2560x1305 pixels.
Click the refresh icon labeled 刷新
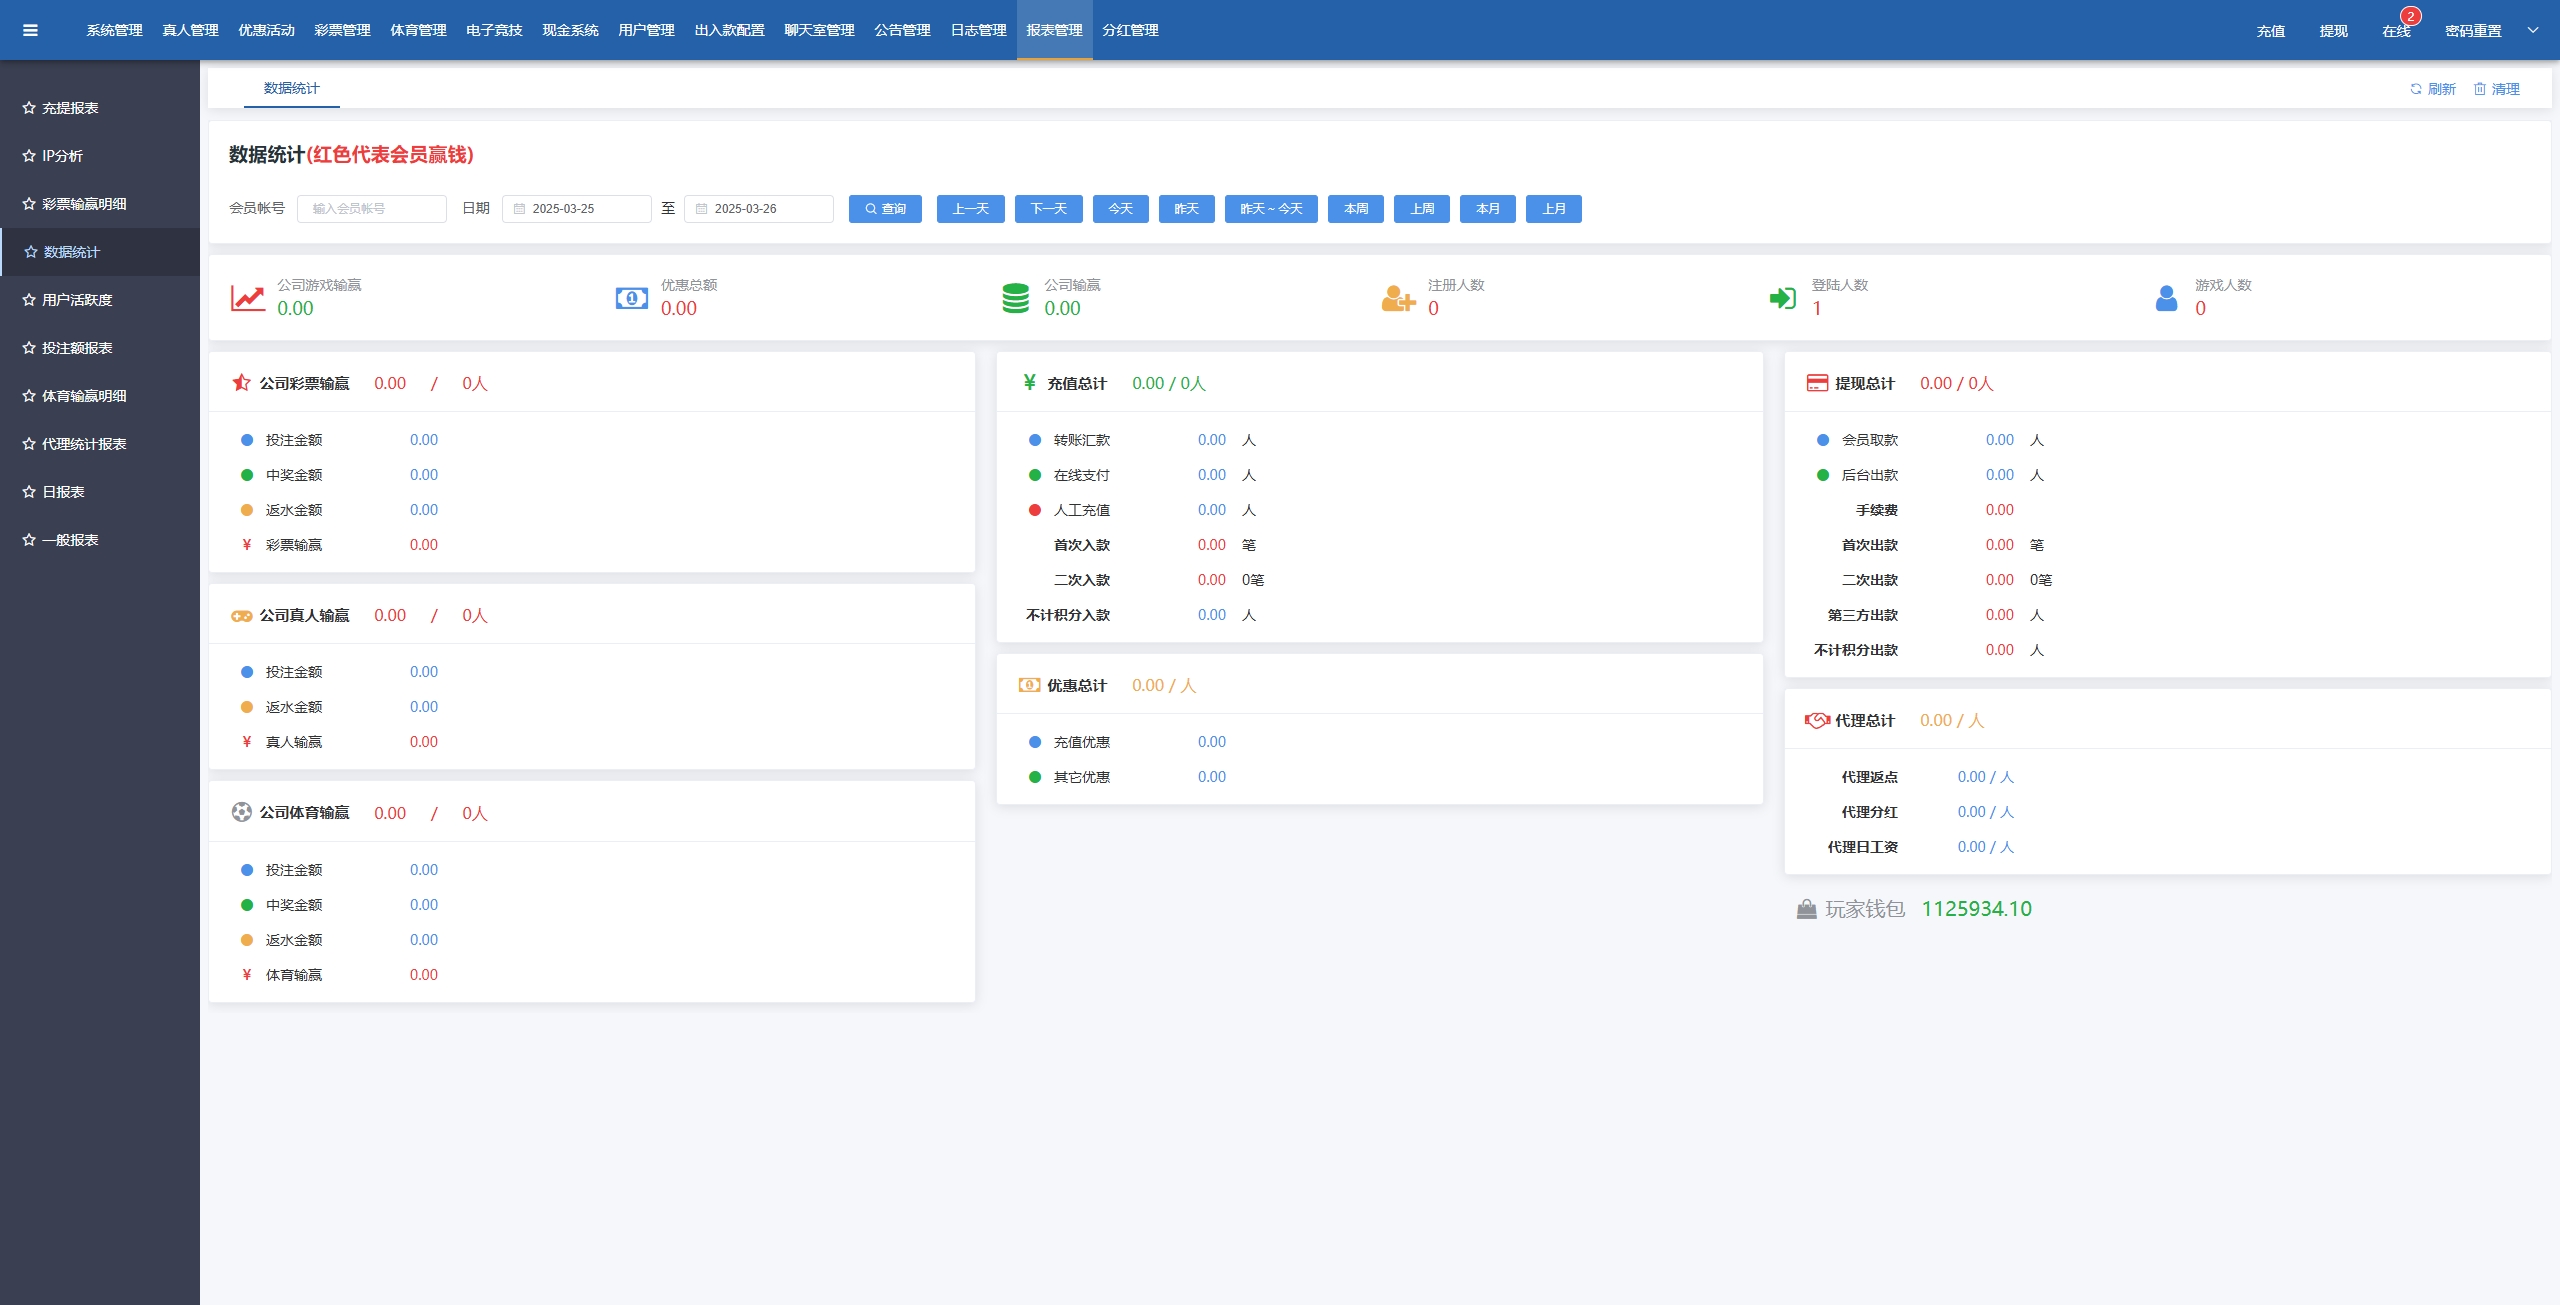pyautogui.click(x=2416, y=89)
